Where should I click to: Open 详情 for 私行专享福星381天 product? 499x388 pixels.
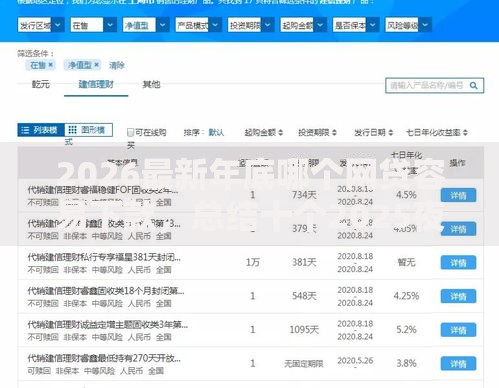tap(458, 263)
